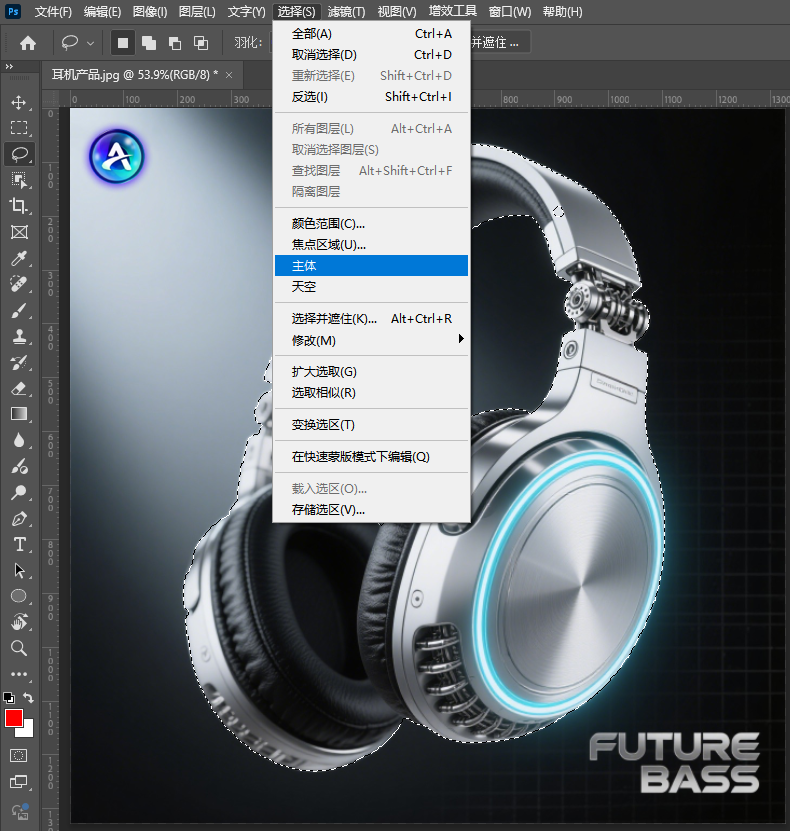This screenshot has height=831, width=790.
Task: Toggle Quick Mask mode icon in toolbar
Action: (x=19, y=755)
